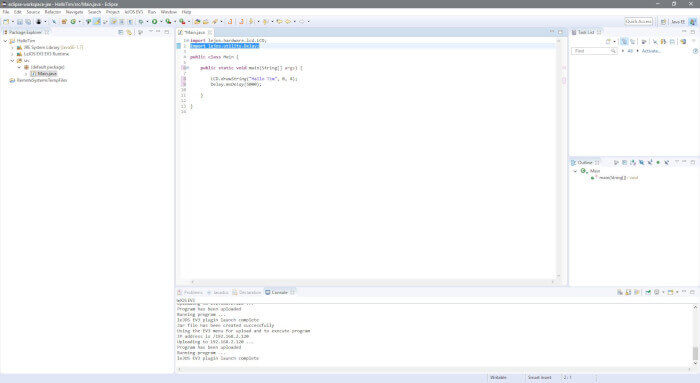Collapse the HelloTim project tree node

[x=5, y=41]
